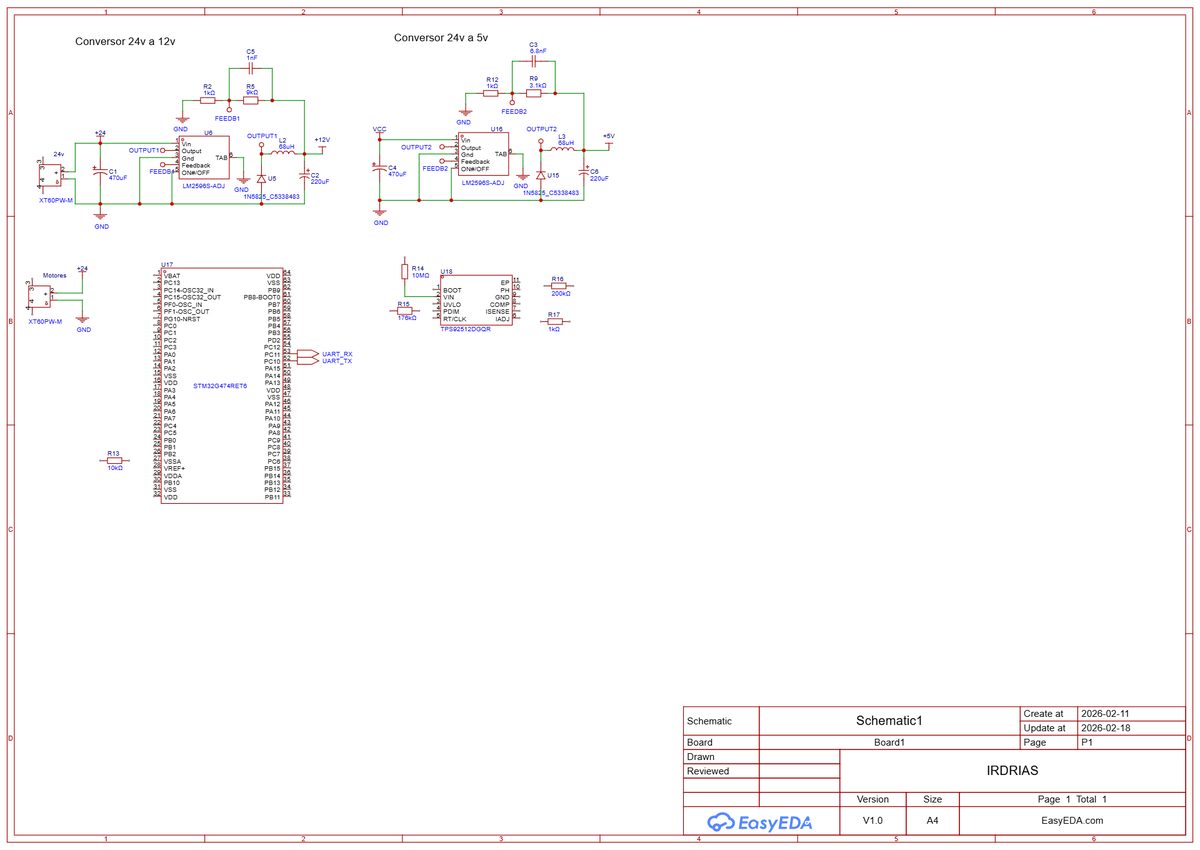The width and height of the screenshot is (1200, 850).
Task: Select the 470uF capacitor C1
Action: [x=99, y=172]
